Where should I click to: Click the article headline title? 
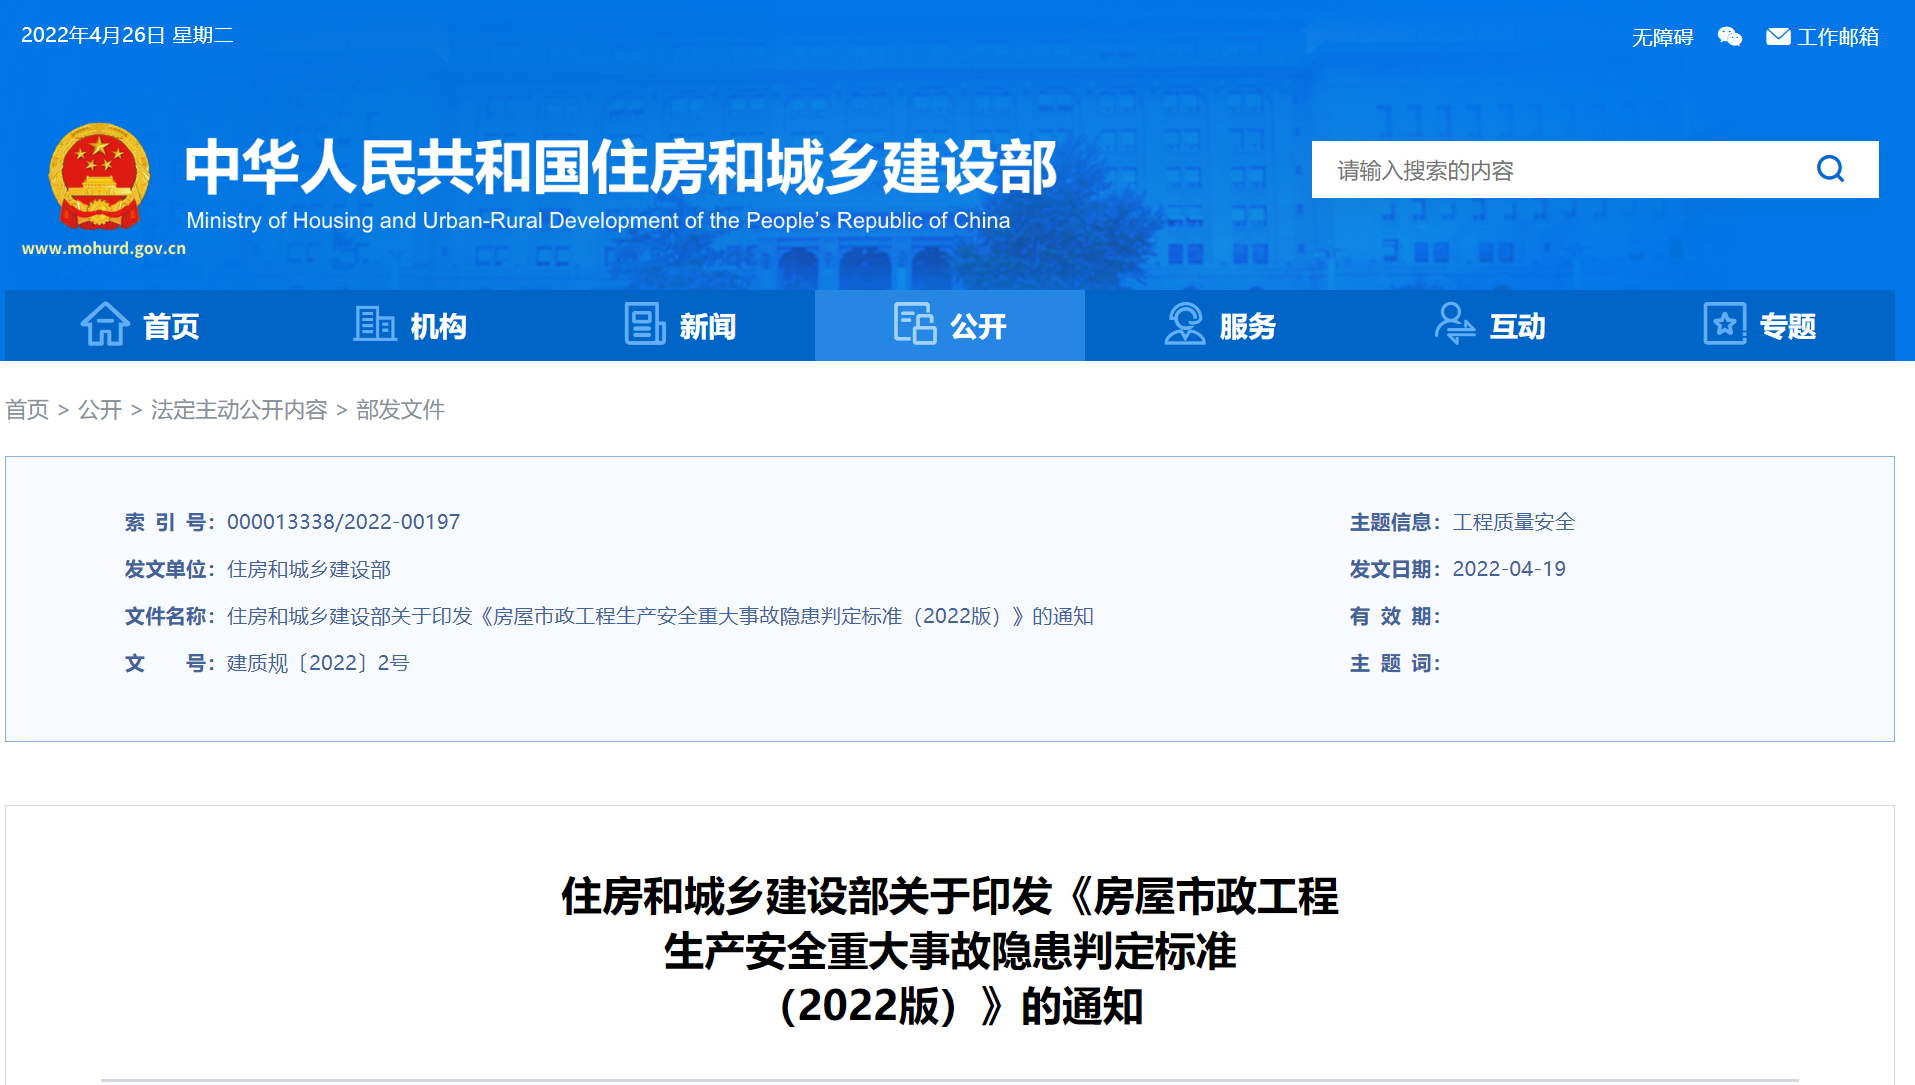tap(950, 951)
